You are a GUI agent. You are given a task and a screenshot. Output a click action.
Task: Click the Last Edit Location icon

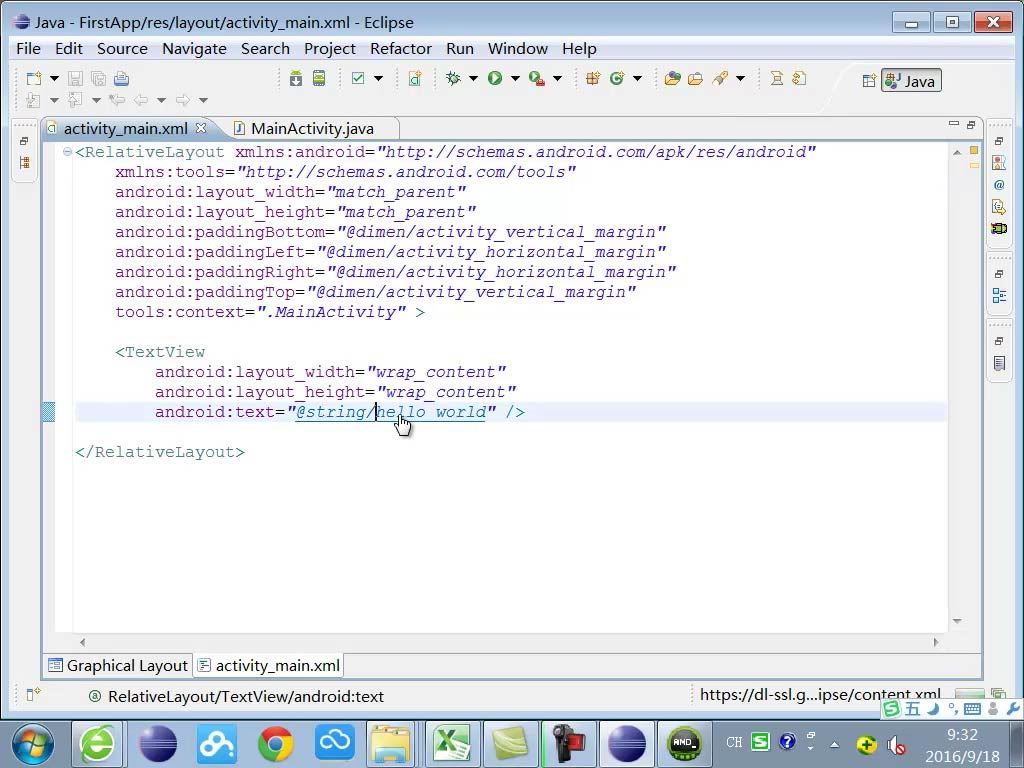118,100
